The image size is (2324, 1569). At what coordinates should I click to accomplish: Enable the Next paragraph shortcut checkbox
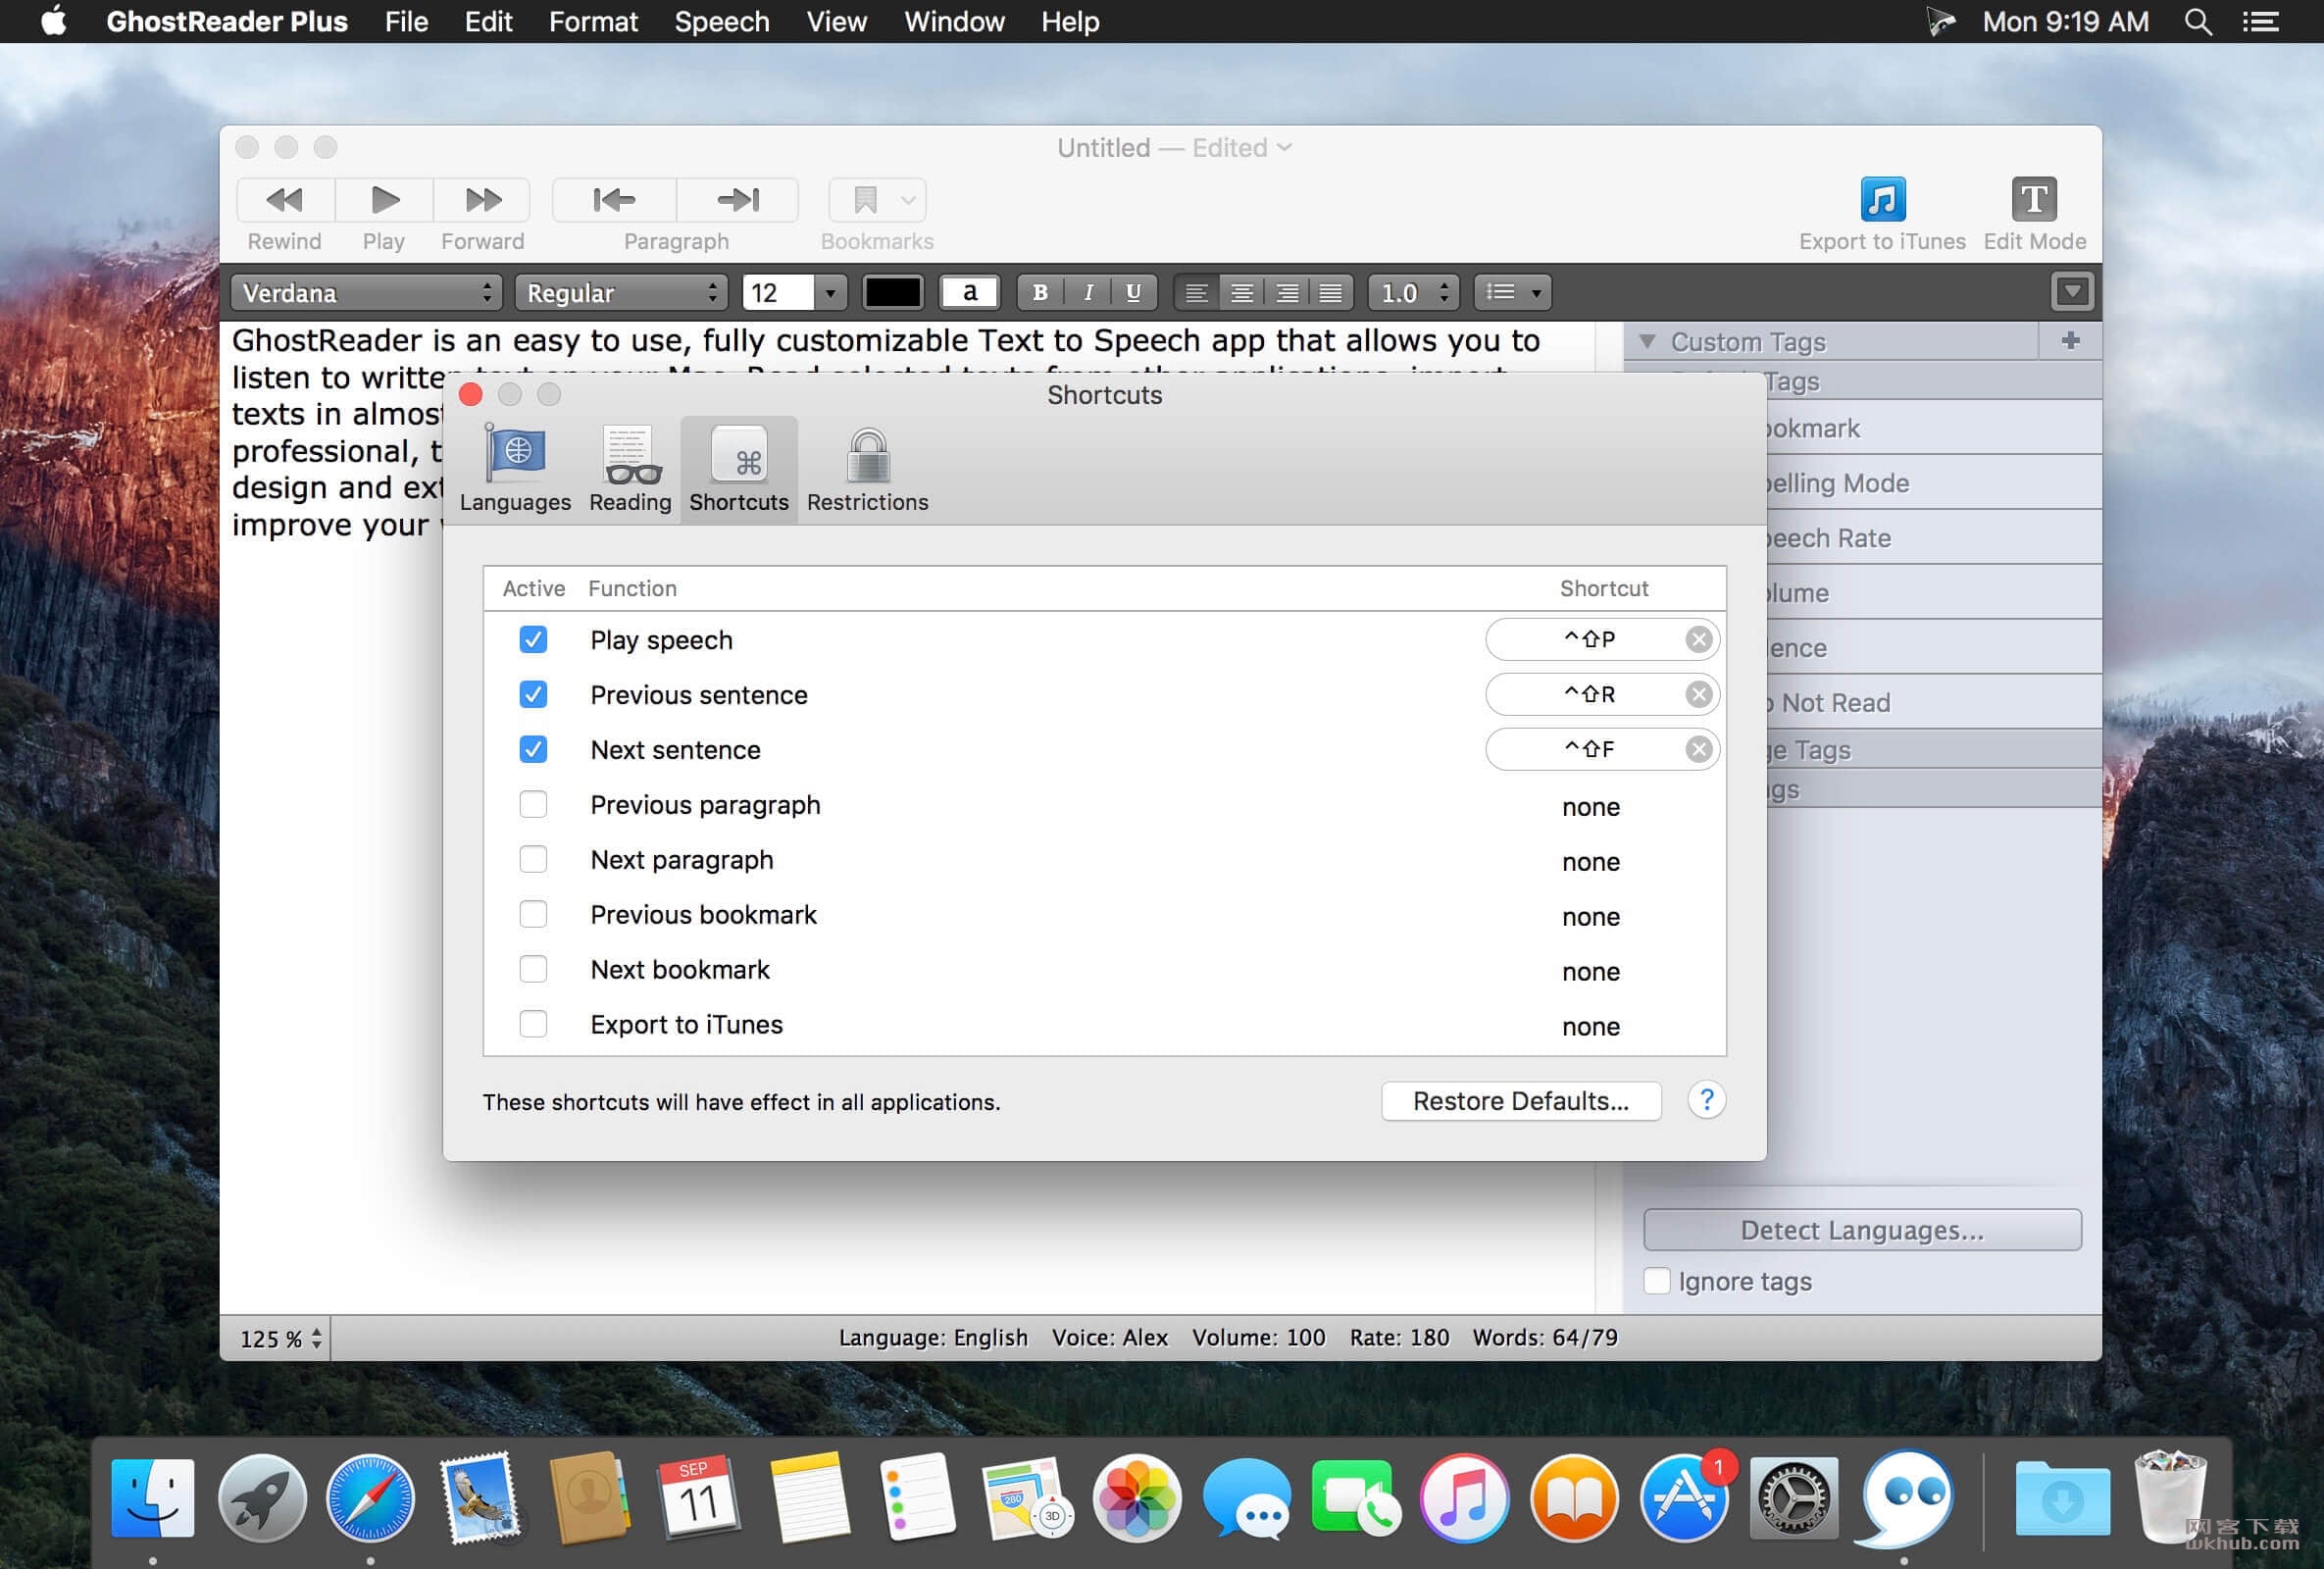[x=533, y=859]
